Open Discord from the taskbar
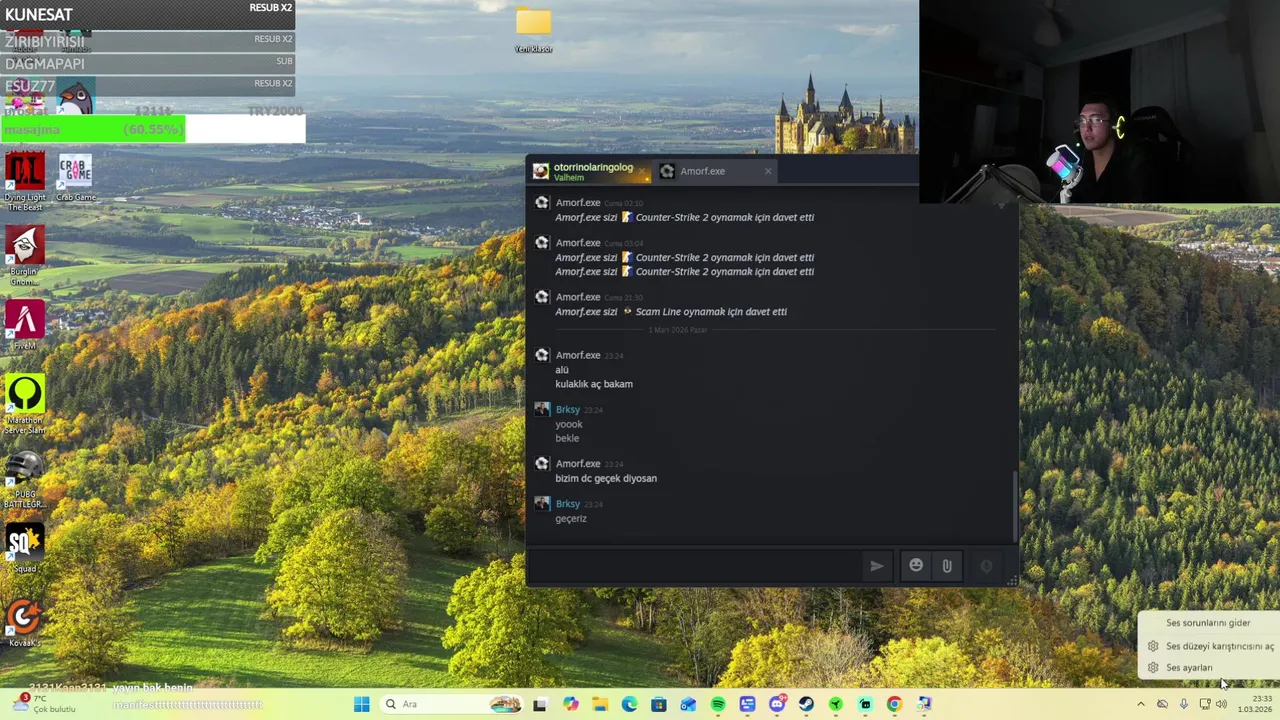1280x720 pixels. 776,704
